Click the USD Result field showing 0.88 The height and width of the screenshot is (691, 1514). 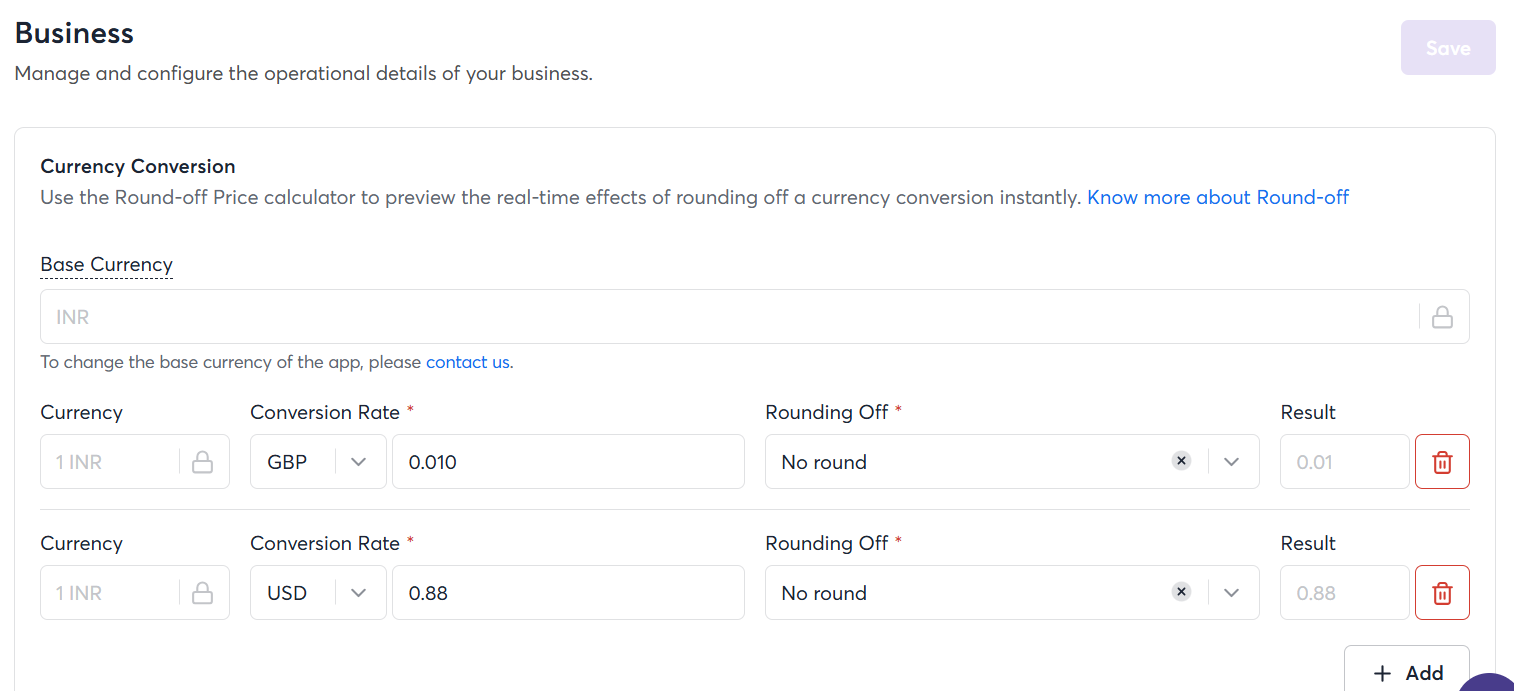click(1343, 593)
